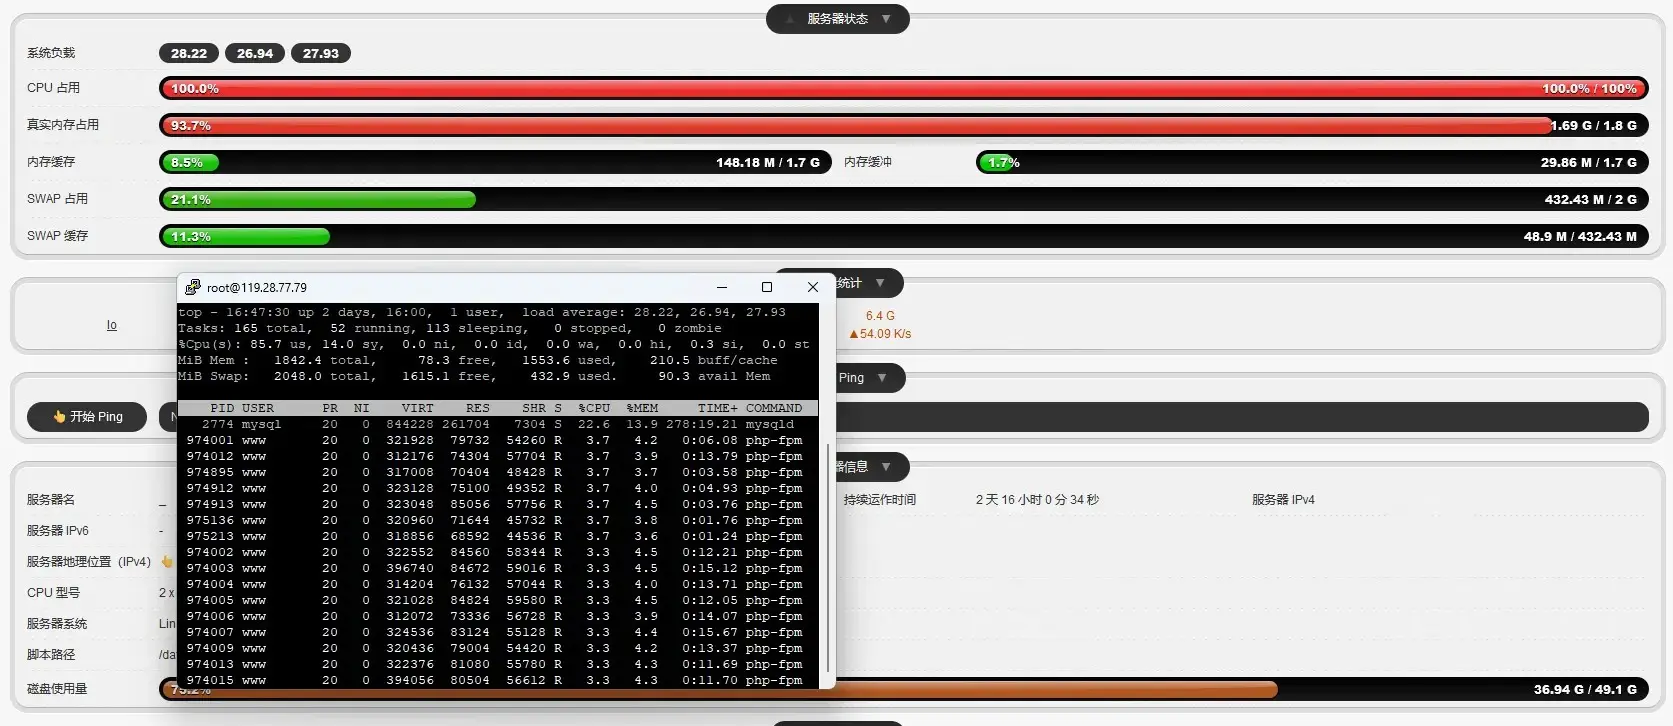The image size is (1673, 726).
Task: Collapse the Ping section via its arrow
Action: (882, 378)
